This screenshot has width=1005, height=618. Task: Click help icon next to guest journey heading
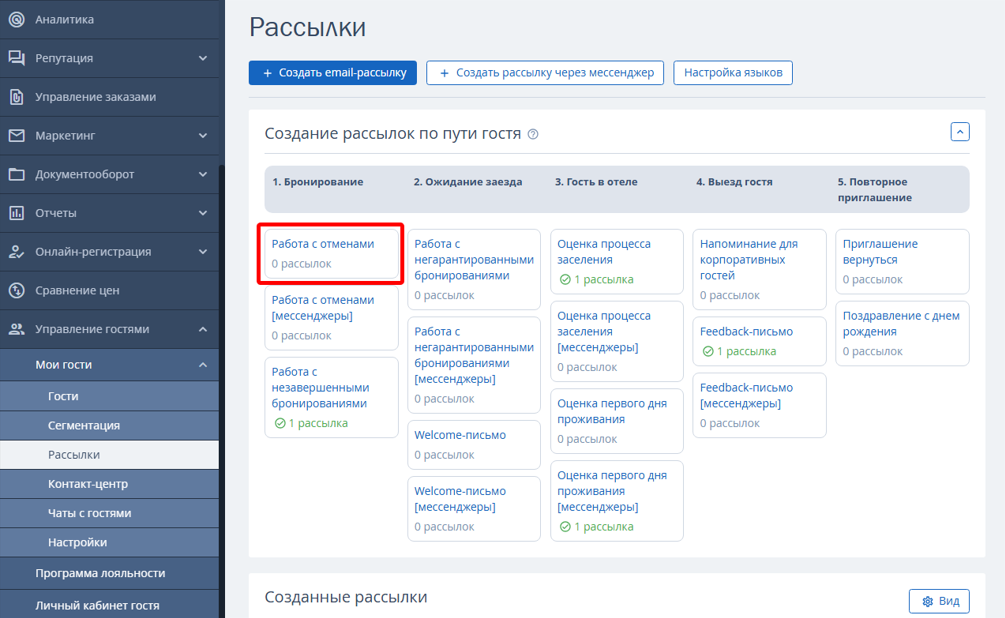pos(533,134)
